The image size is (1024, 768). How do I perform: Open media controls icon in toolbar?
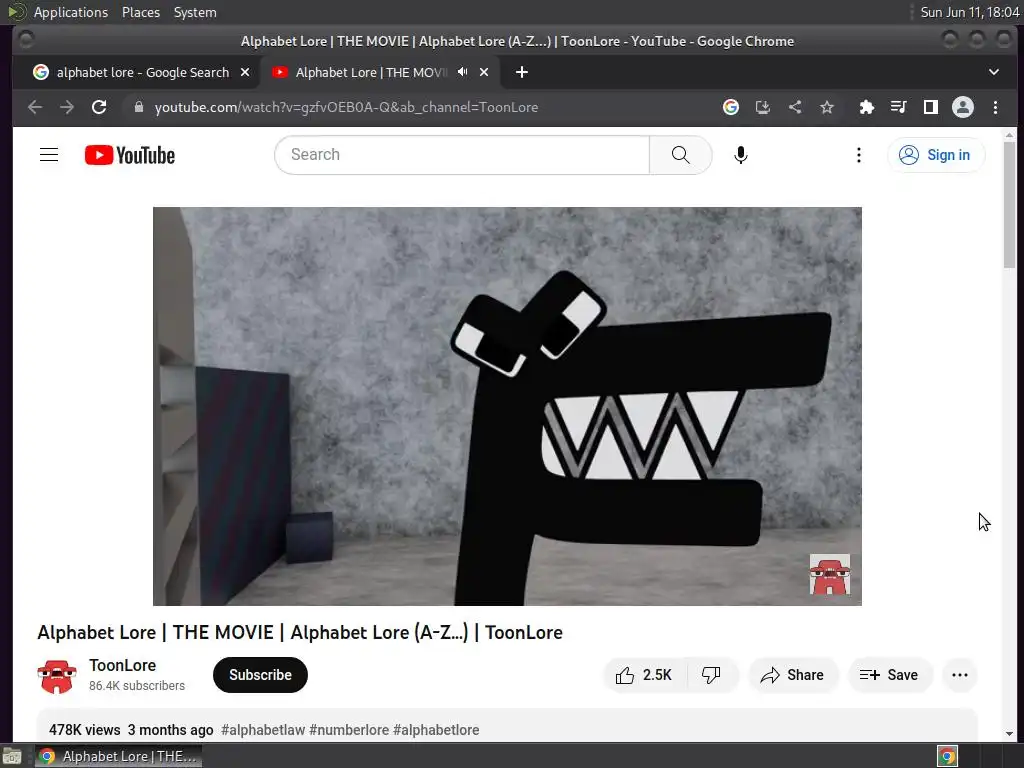pyautogui.click(x=899, y=107)
